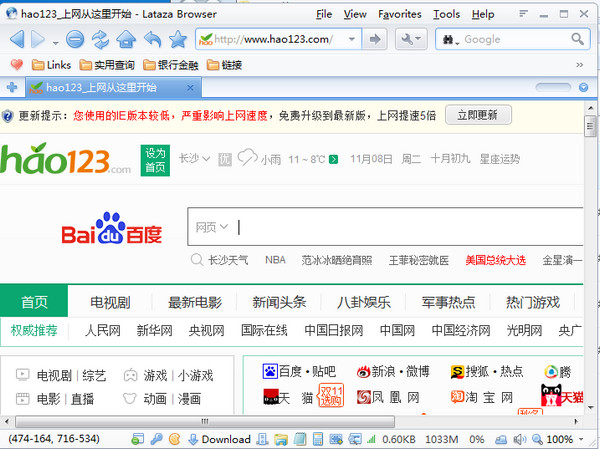
Task: Toggle the speaker mute icon in status bar
Action: (519, 439)
